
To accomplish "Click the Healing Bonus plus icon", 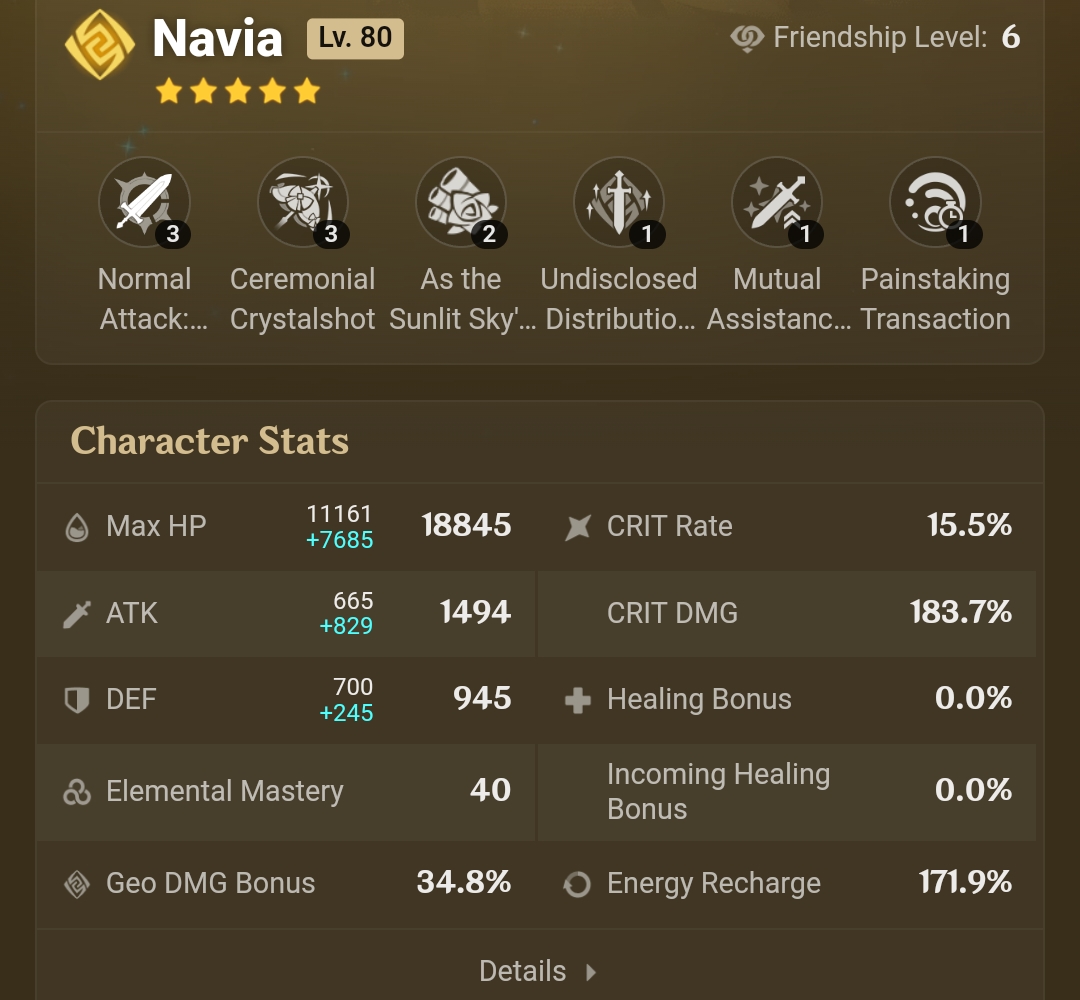I will pos(577,700).
